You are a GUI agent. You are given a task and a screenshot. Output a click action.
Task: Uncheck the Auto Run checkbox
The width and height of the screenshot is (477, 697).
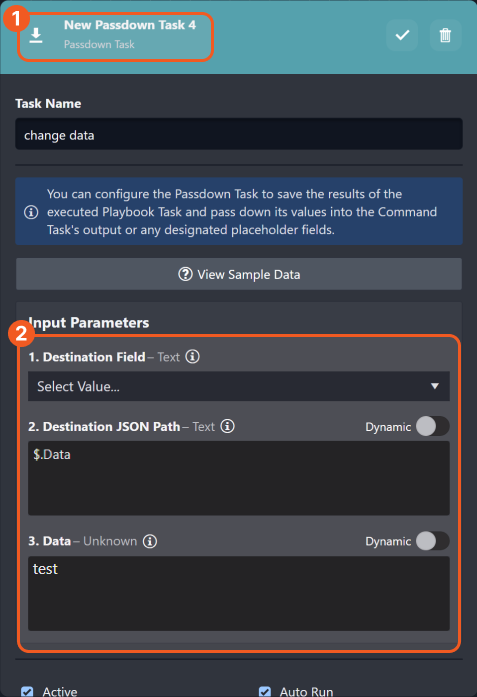tap(265, 691)
